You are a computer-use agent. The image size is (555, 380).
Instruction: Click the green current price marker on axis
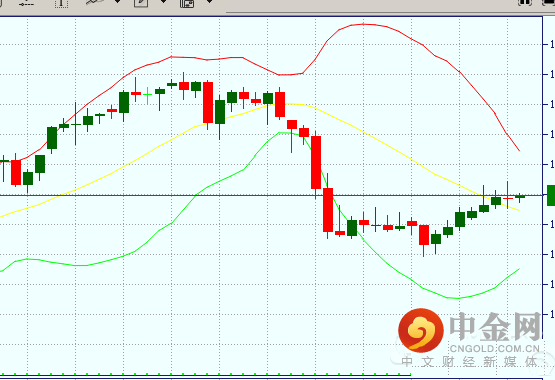pyautogui.click(x=551, y=195)
